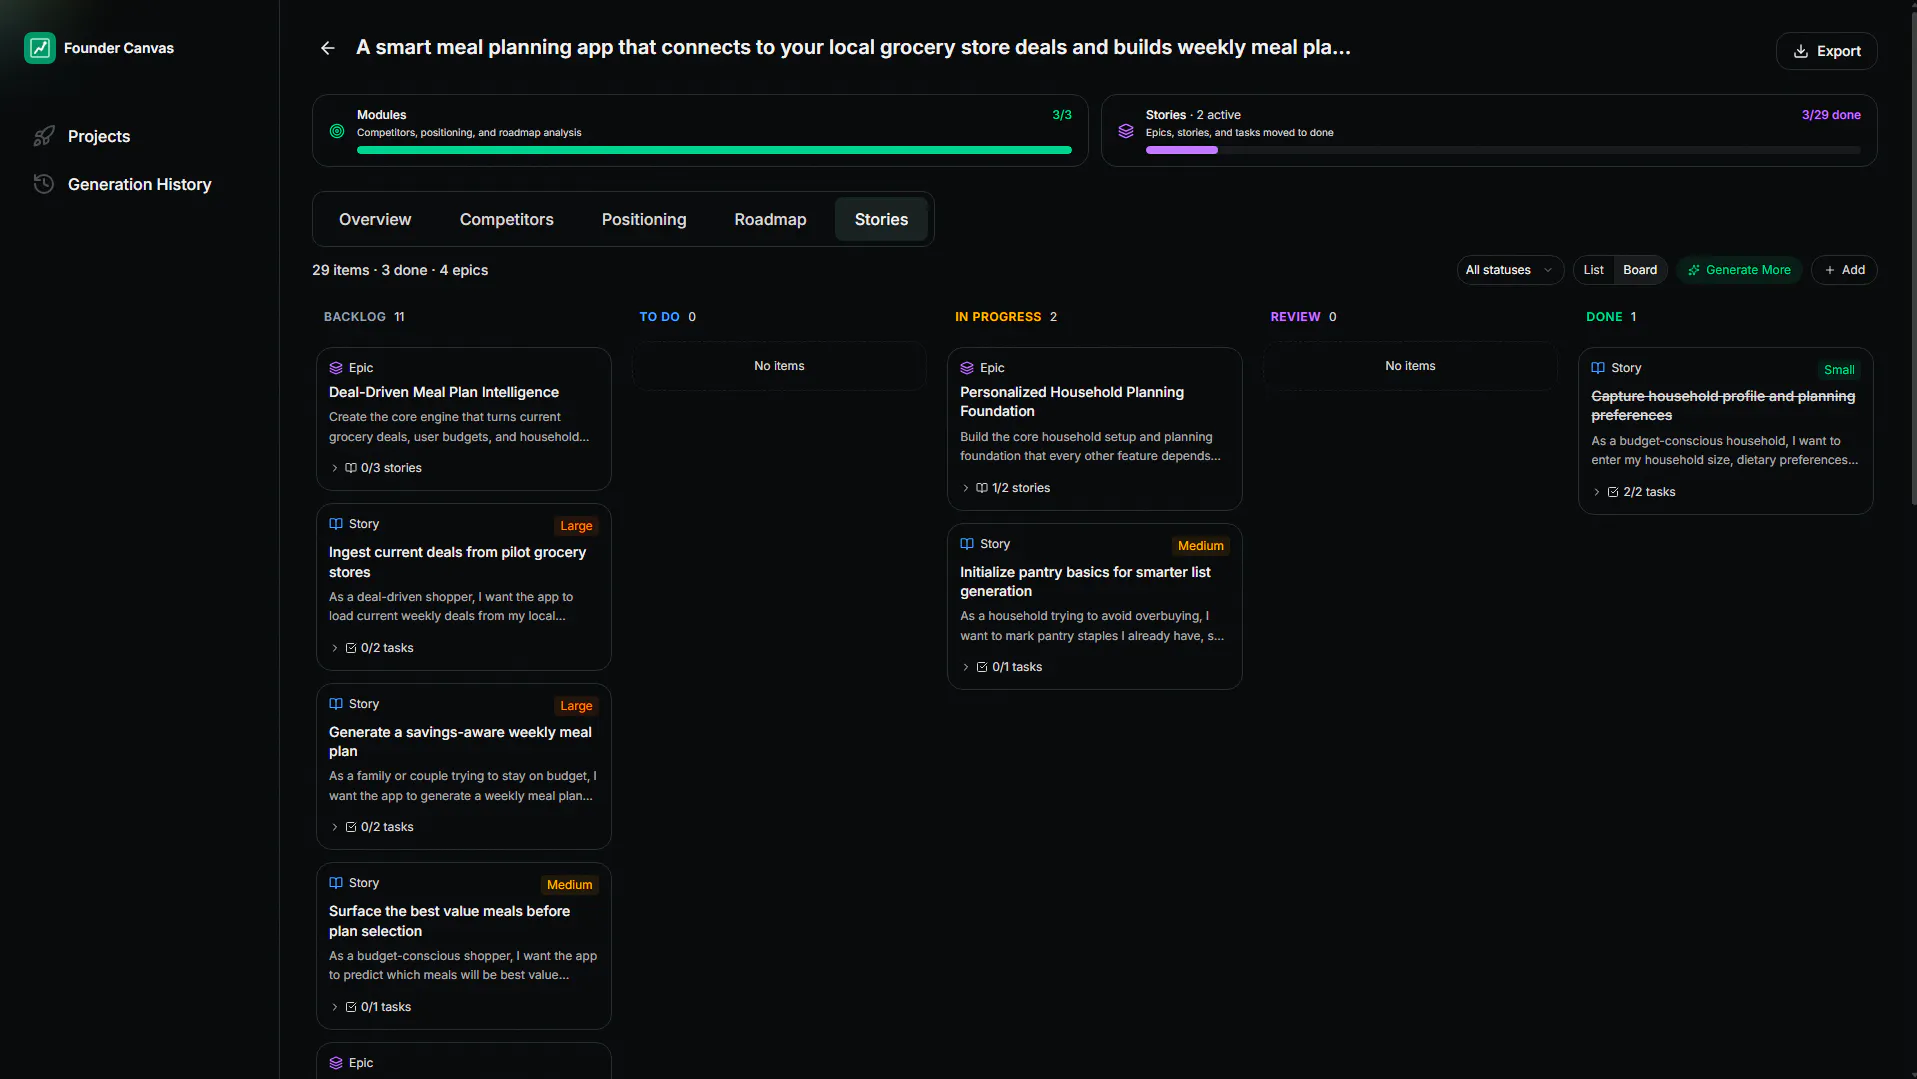Click the Medium badge on Surface best value meals
Image resolution: width=1917 pixels, height=1079 pixels.
click(x=569, y=885)
